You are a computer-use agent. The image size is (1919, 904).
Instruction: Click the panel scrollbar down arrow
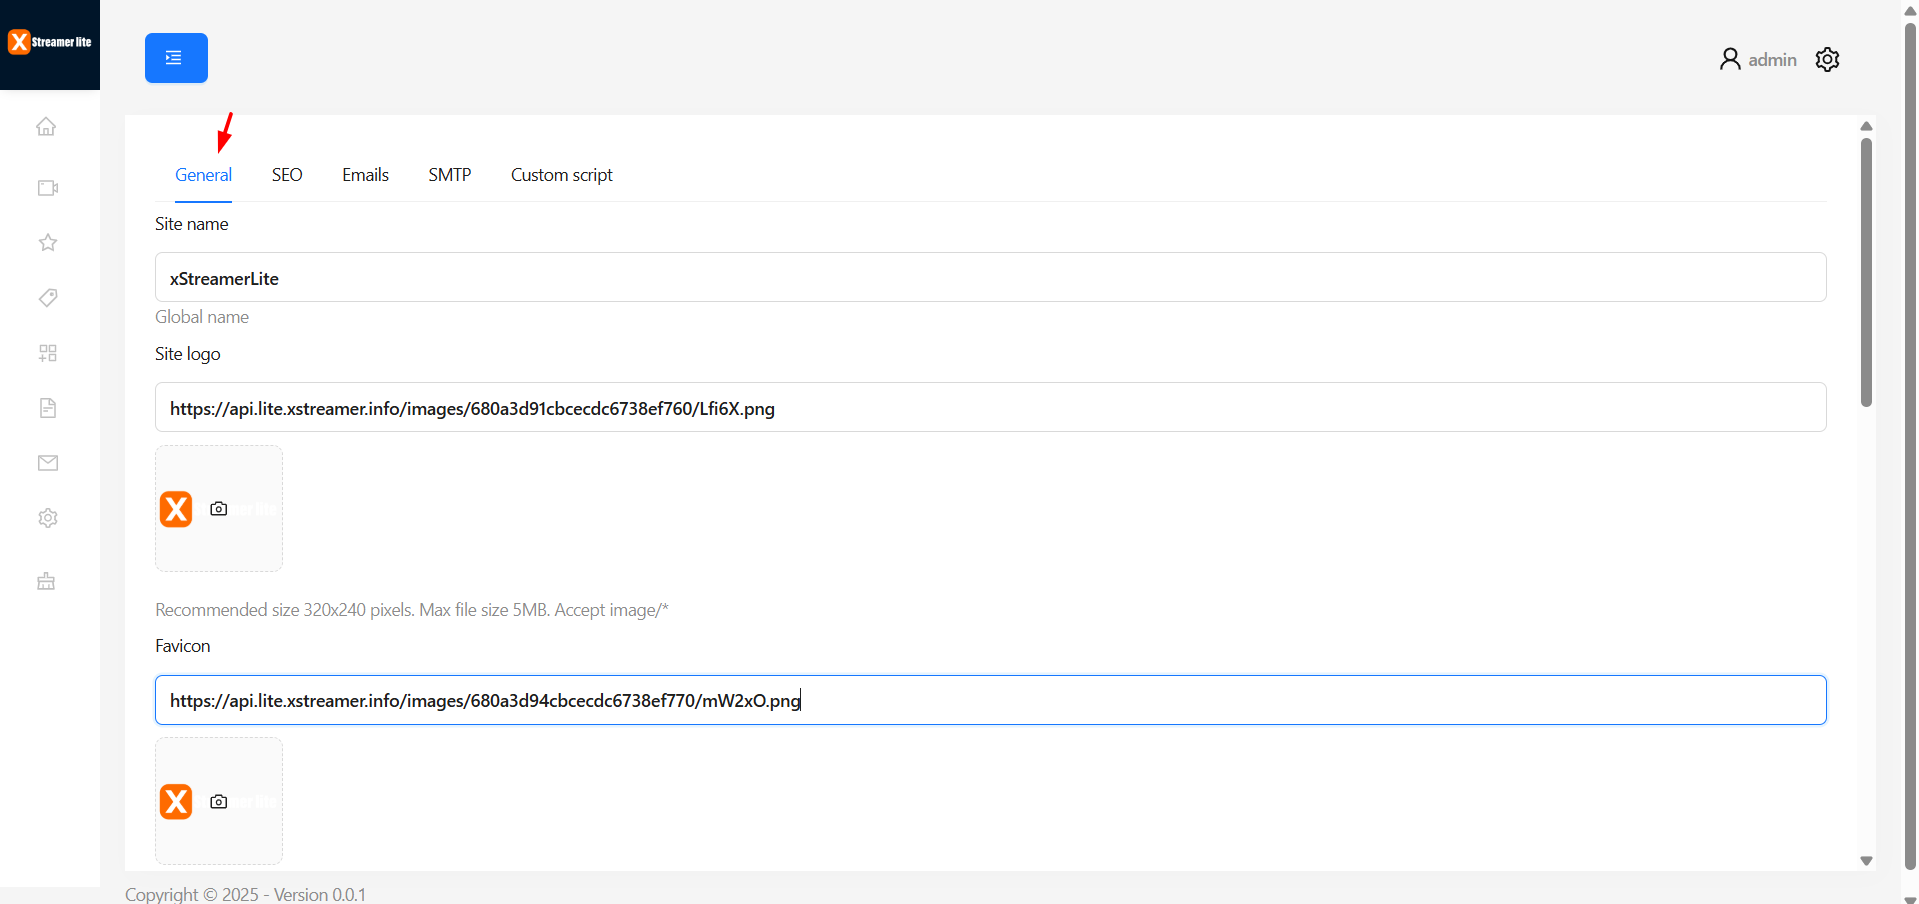coord(1866,861)
